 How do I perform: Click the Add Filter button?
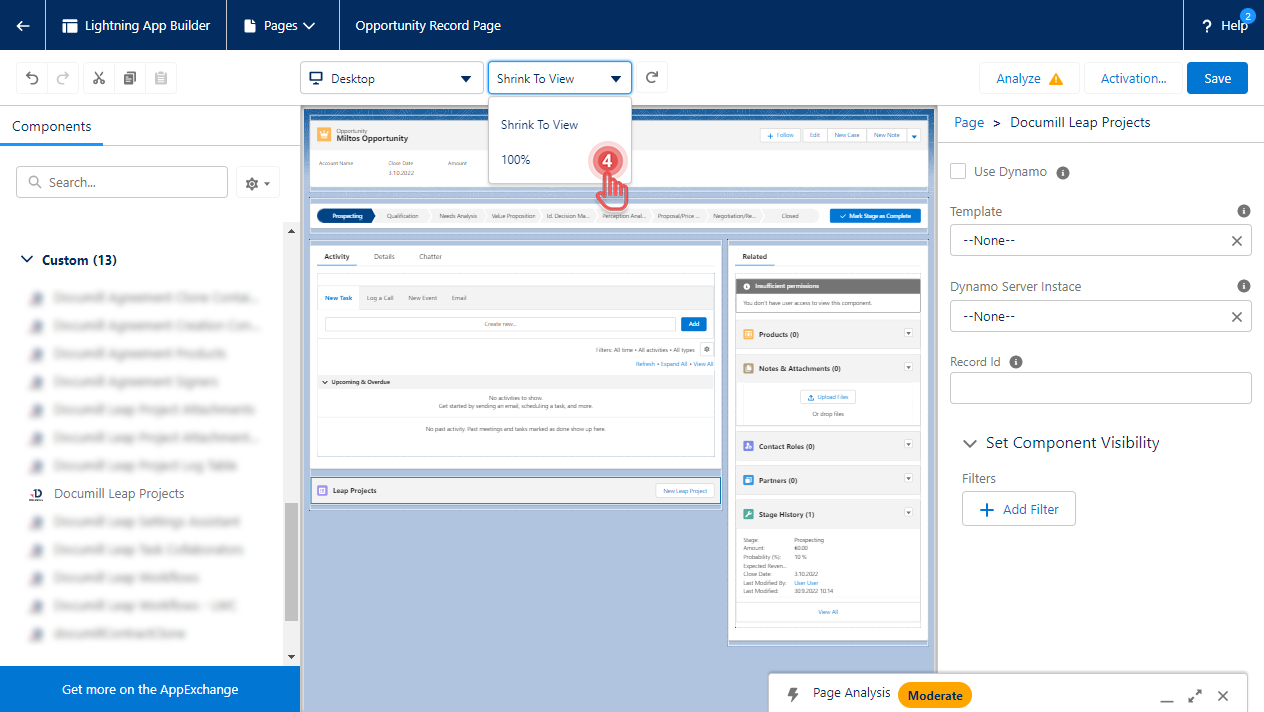click(1018, 509)
